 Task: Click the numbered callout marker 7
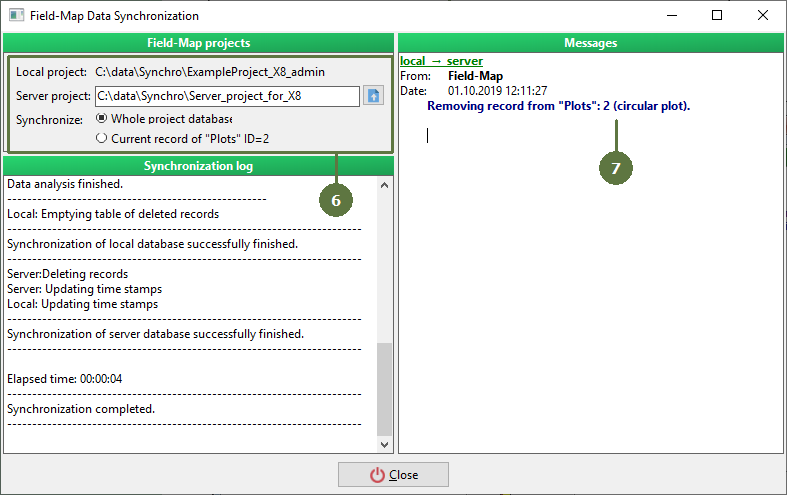[x=616, y=168]
